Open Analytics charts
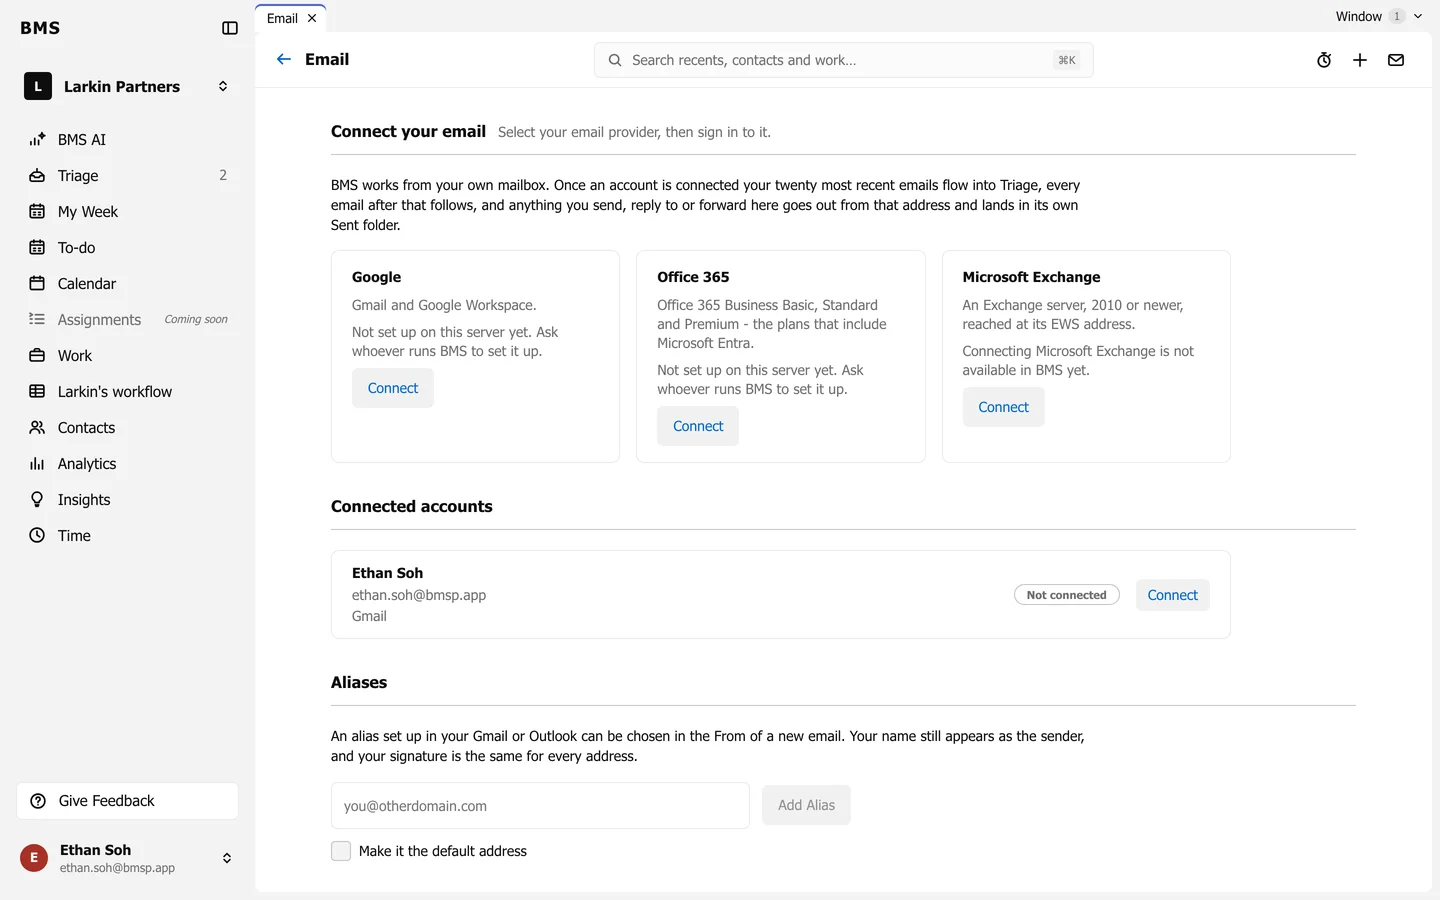This screenshot has height=900, width=1440. 128,464
